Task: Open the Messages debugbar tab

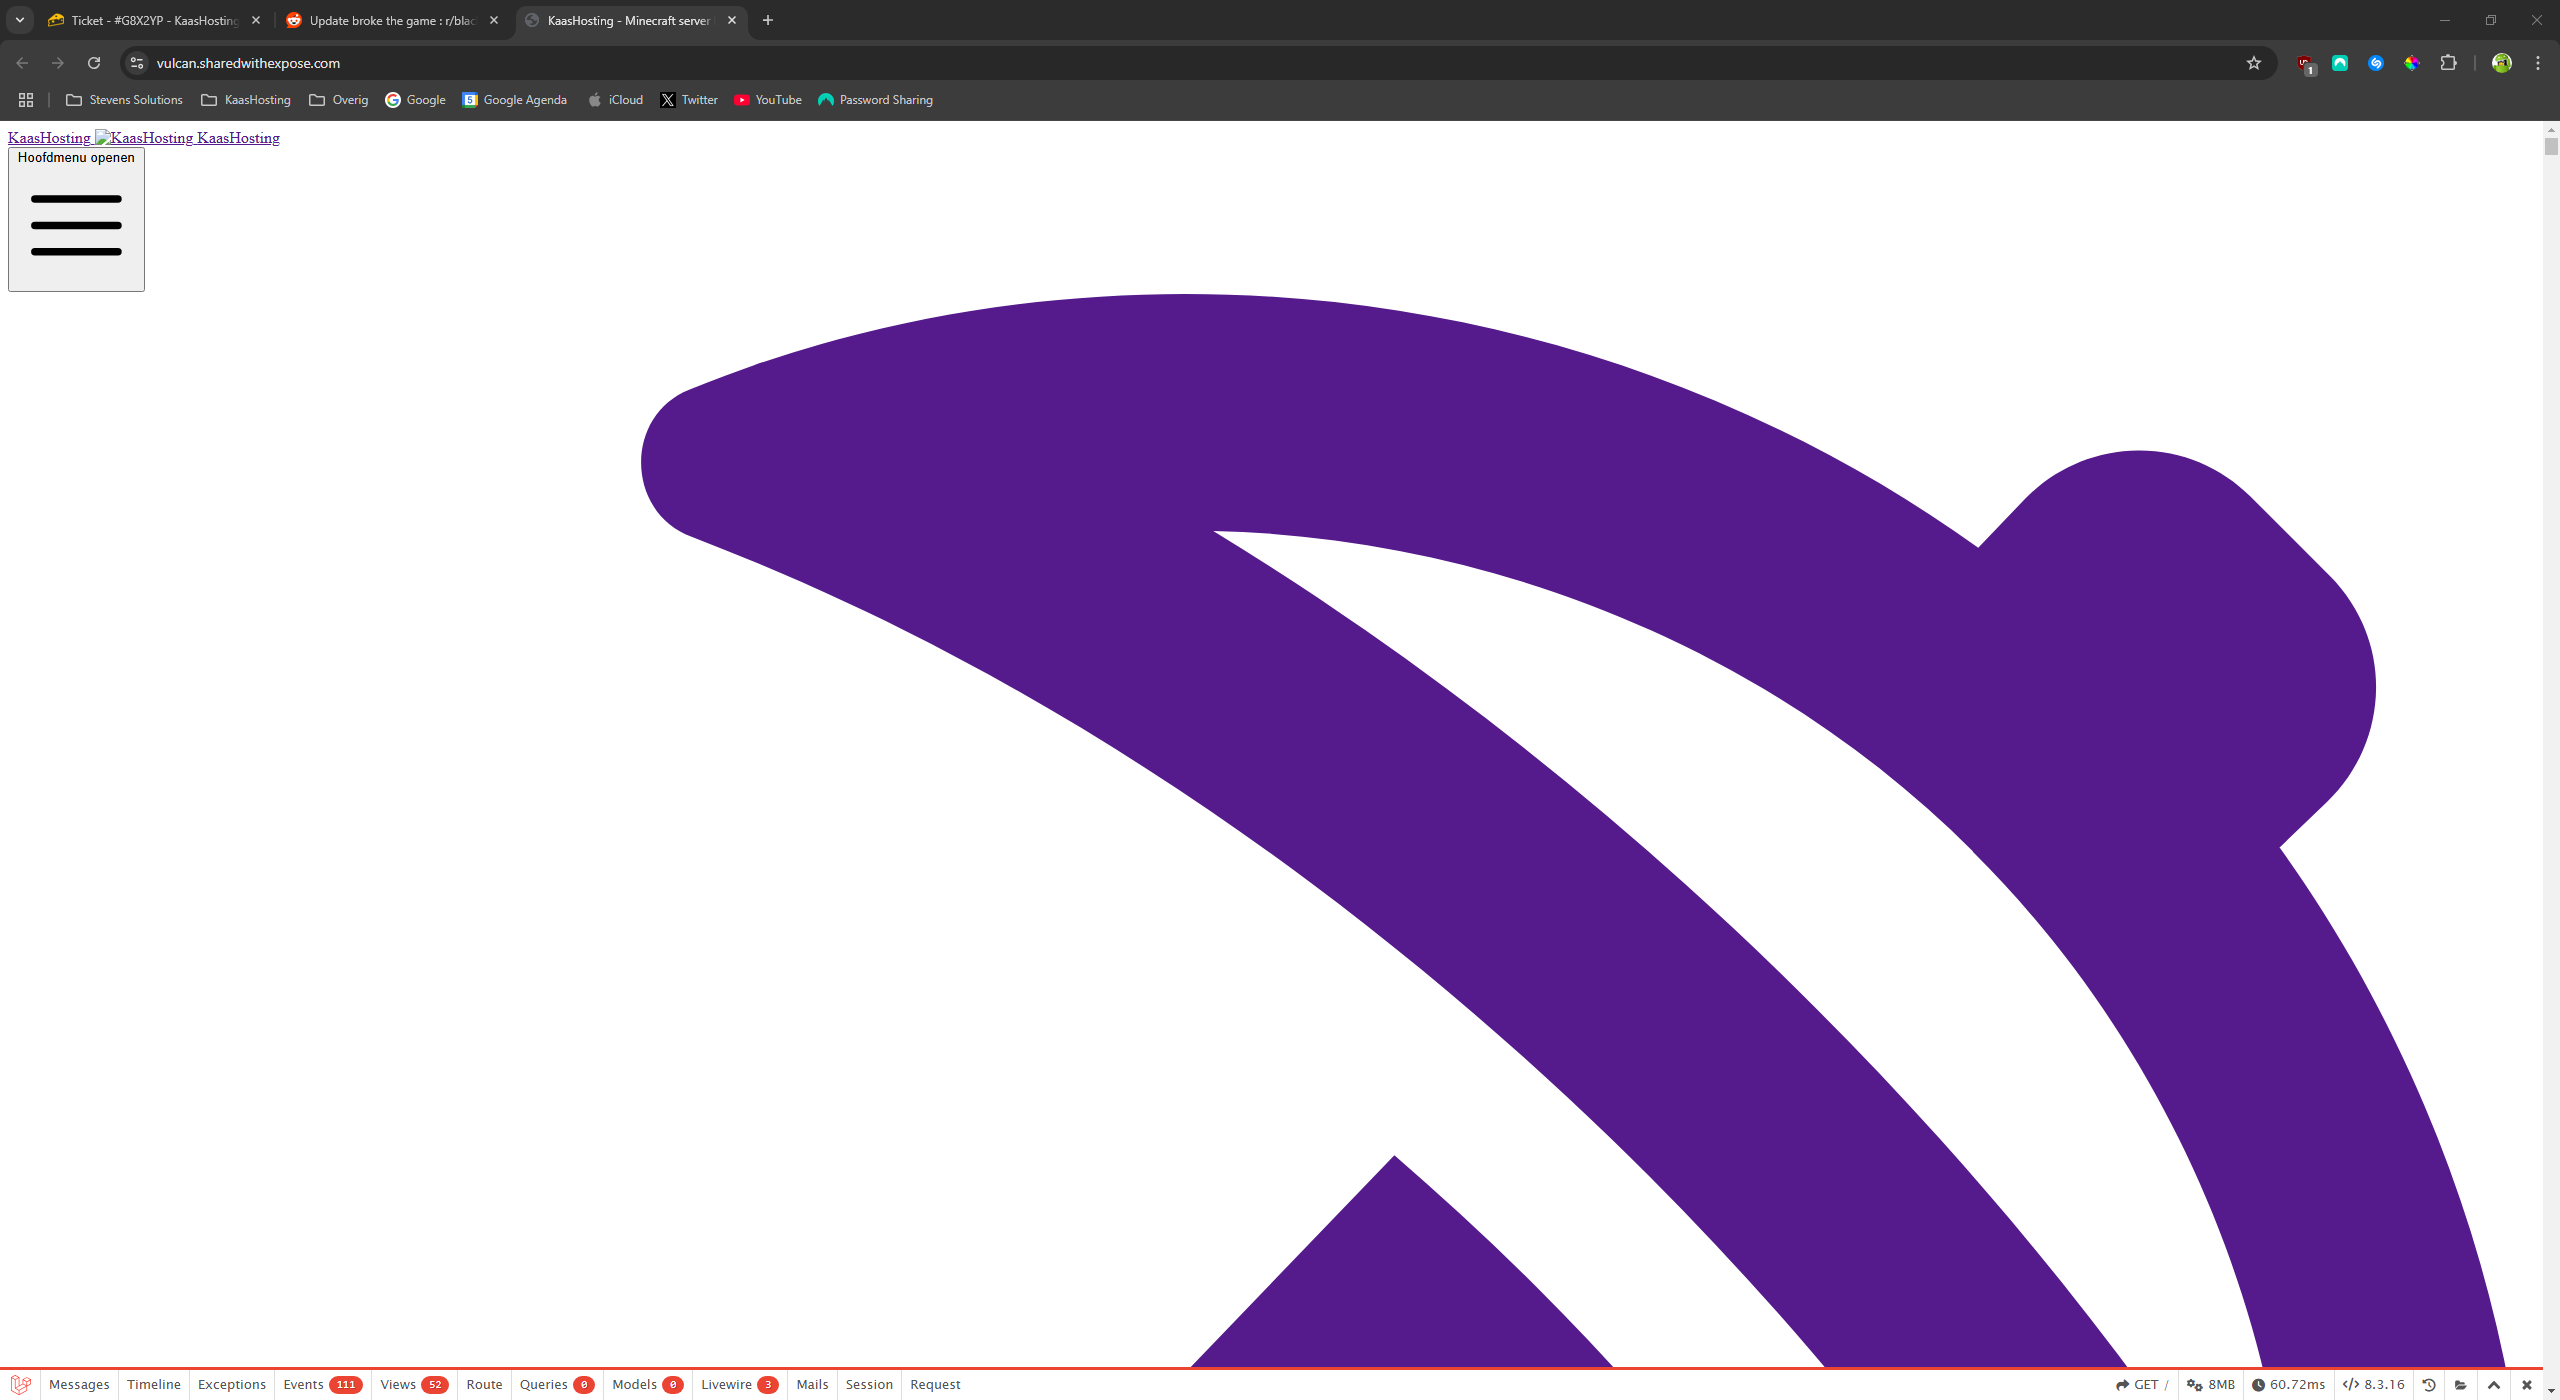Action: click(79, 1385)
